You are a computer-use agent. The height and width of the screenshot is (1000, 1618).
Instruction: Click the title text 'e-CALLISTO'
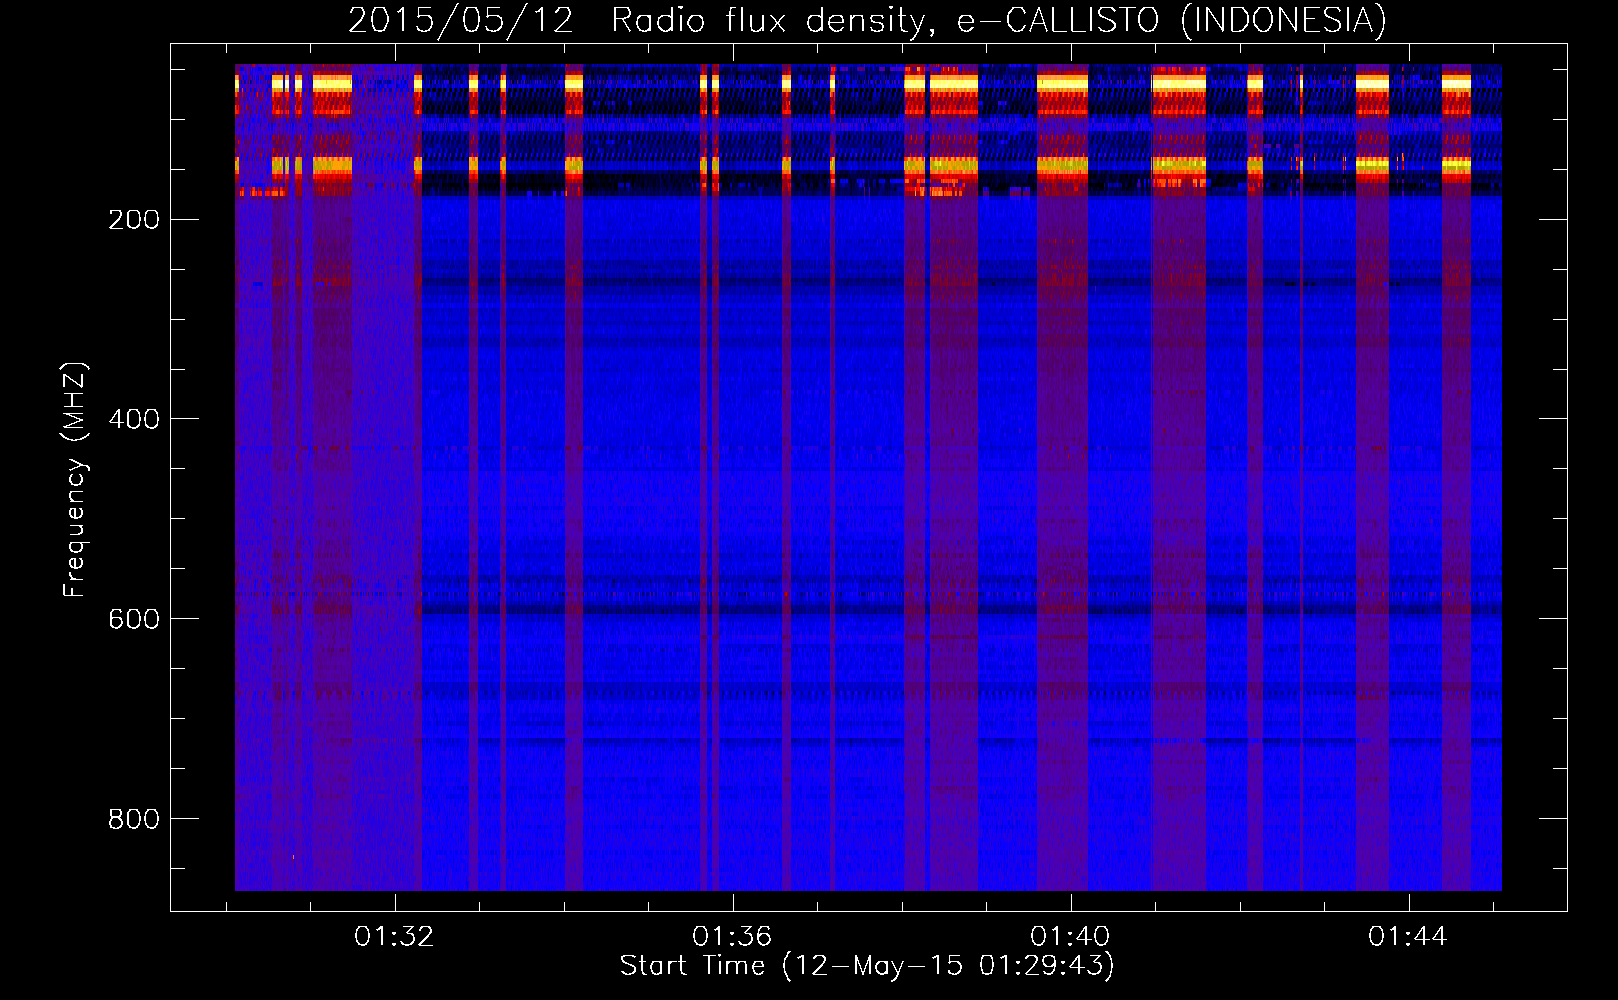1058,20
